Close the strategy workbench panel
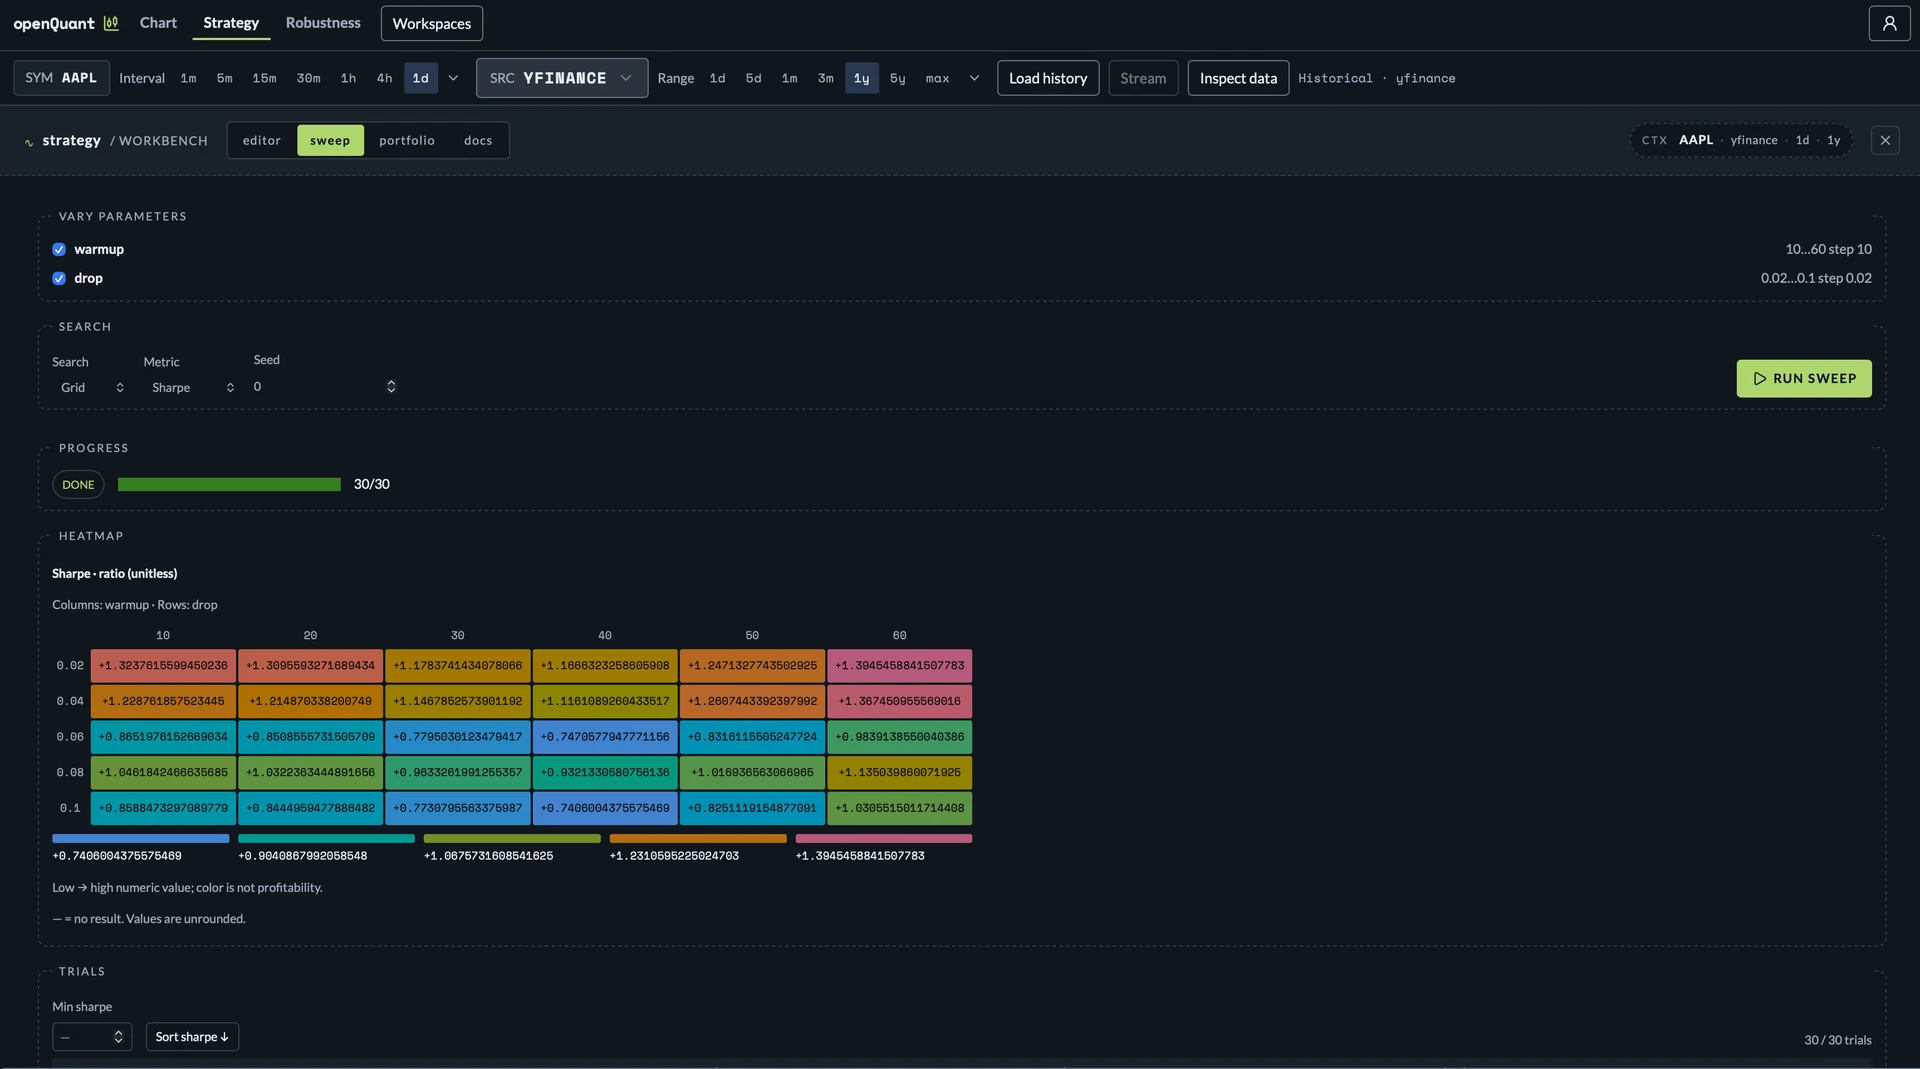The width and height of the screenshot is (1920, 1069). pyautogui.click(x=1885, y=140)
